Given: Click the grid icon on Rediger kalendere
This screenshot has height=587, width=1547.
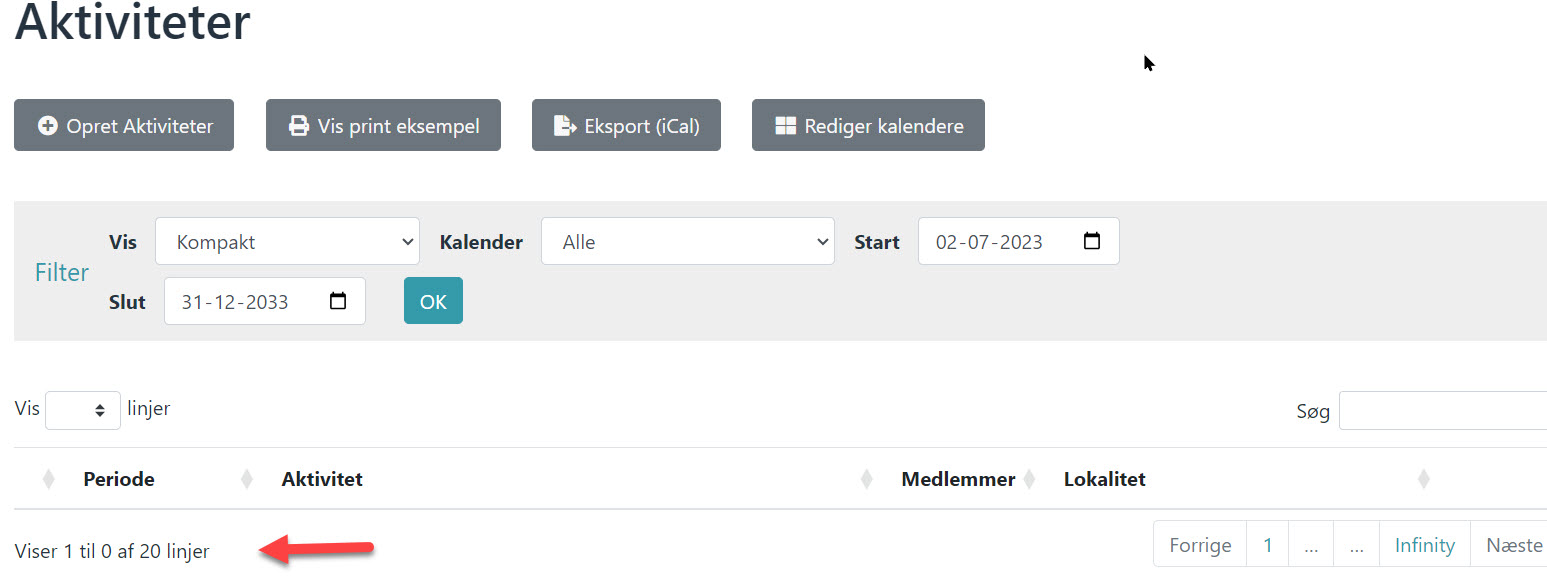Looking at the screenshot, I should click(x=786, y=126).
